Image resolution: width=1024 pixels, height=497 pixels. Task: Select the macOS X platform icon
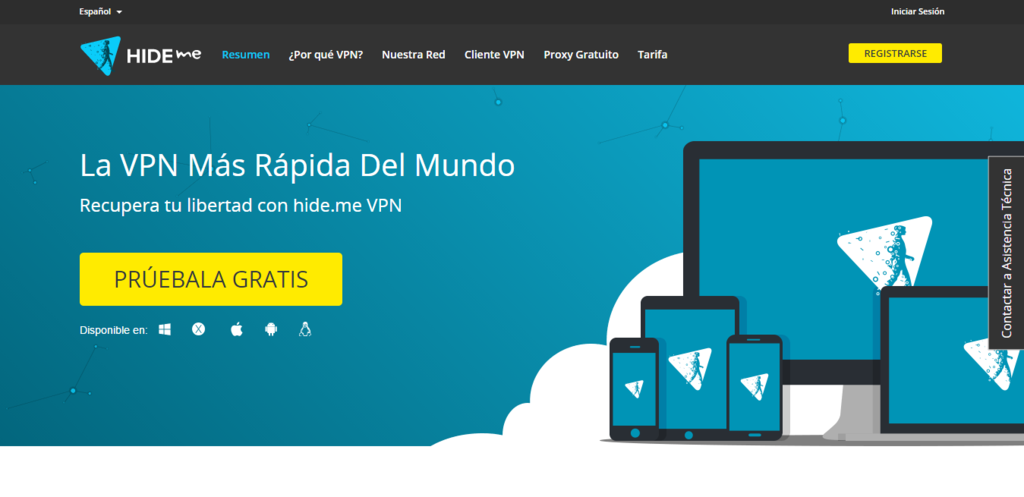(x=199, y=330)
